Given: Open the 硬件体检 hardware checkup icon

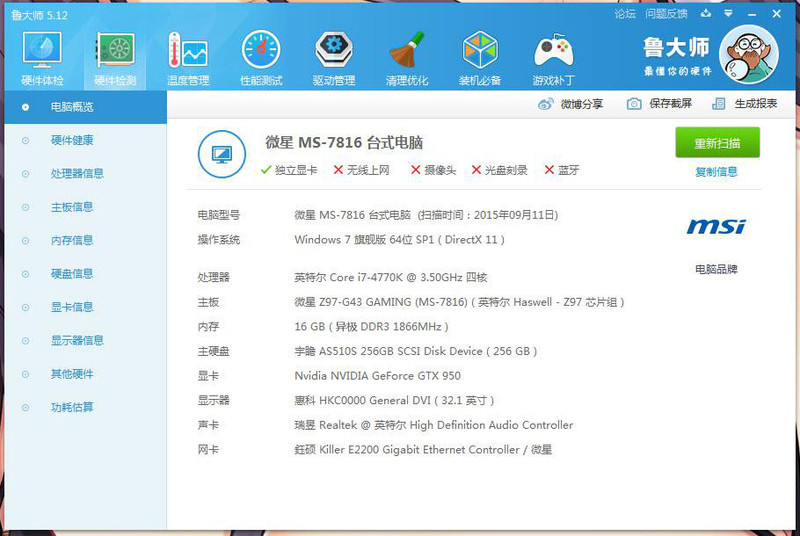Looking at the screenshot, I should click(42, 58).
